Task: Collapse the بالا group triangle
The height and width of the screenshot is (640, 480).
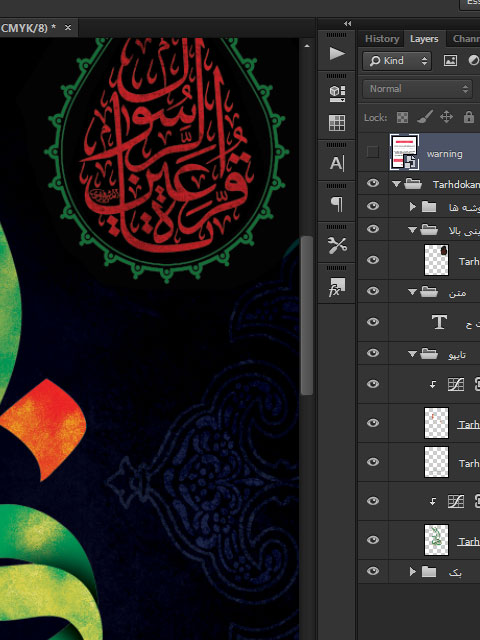Action: (412, 230)
